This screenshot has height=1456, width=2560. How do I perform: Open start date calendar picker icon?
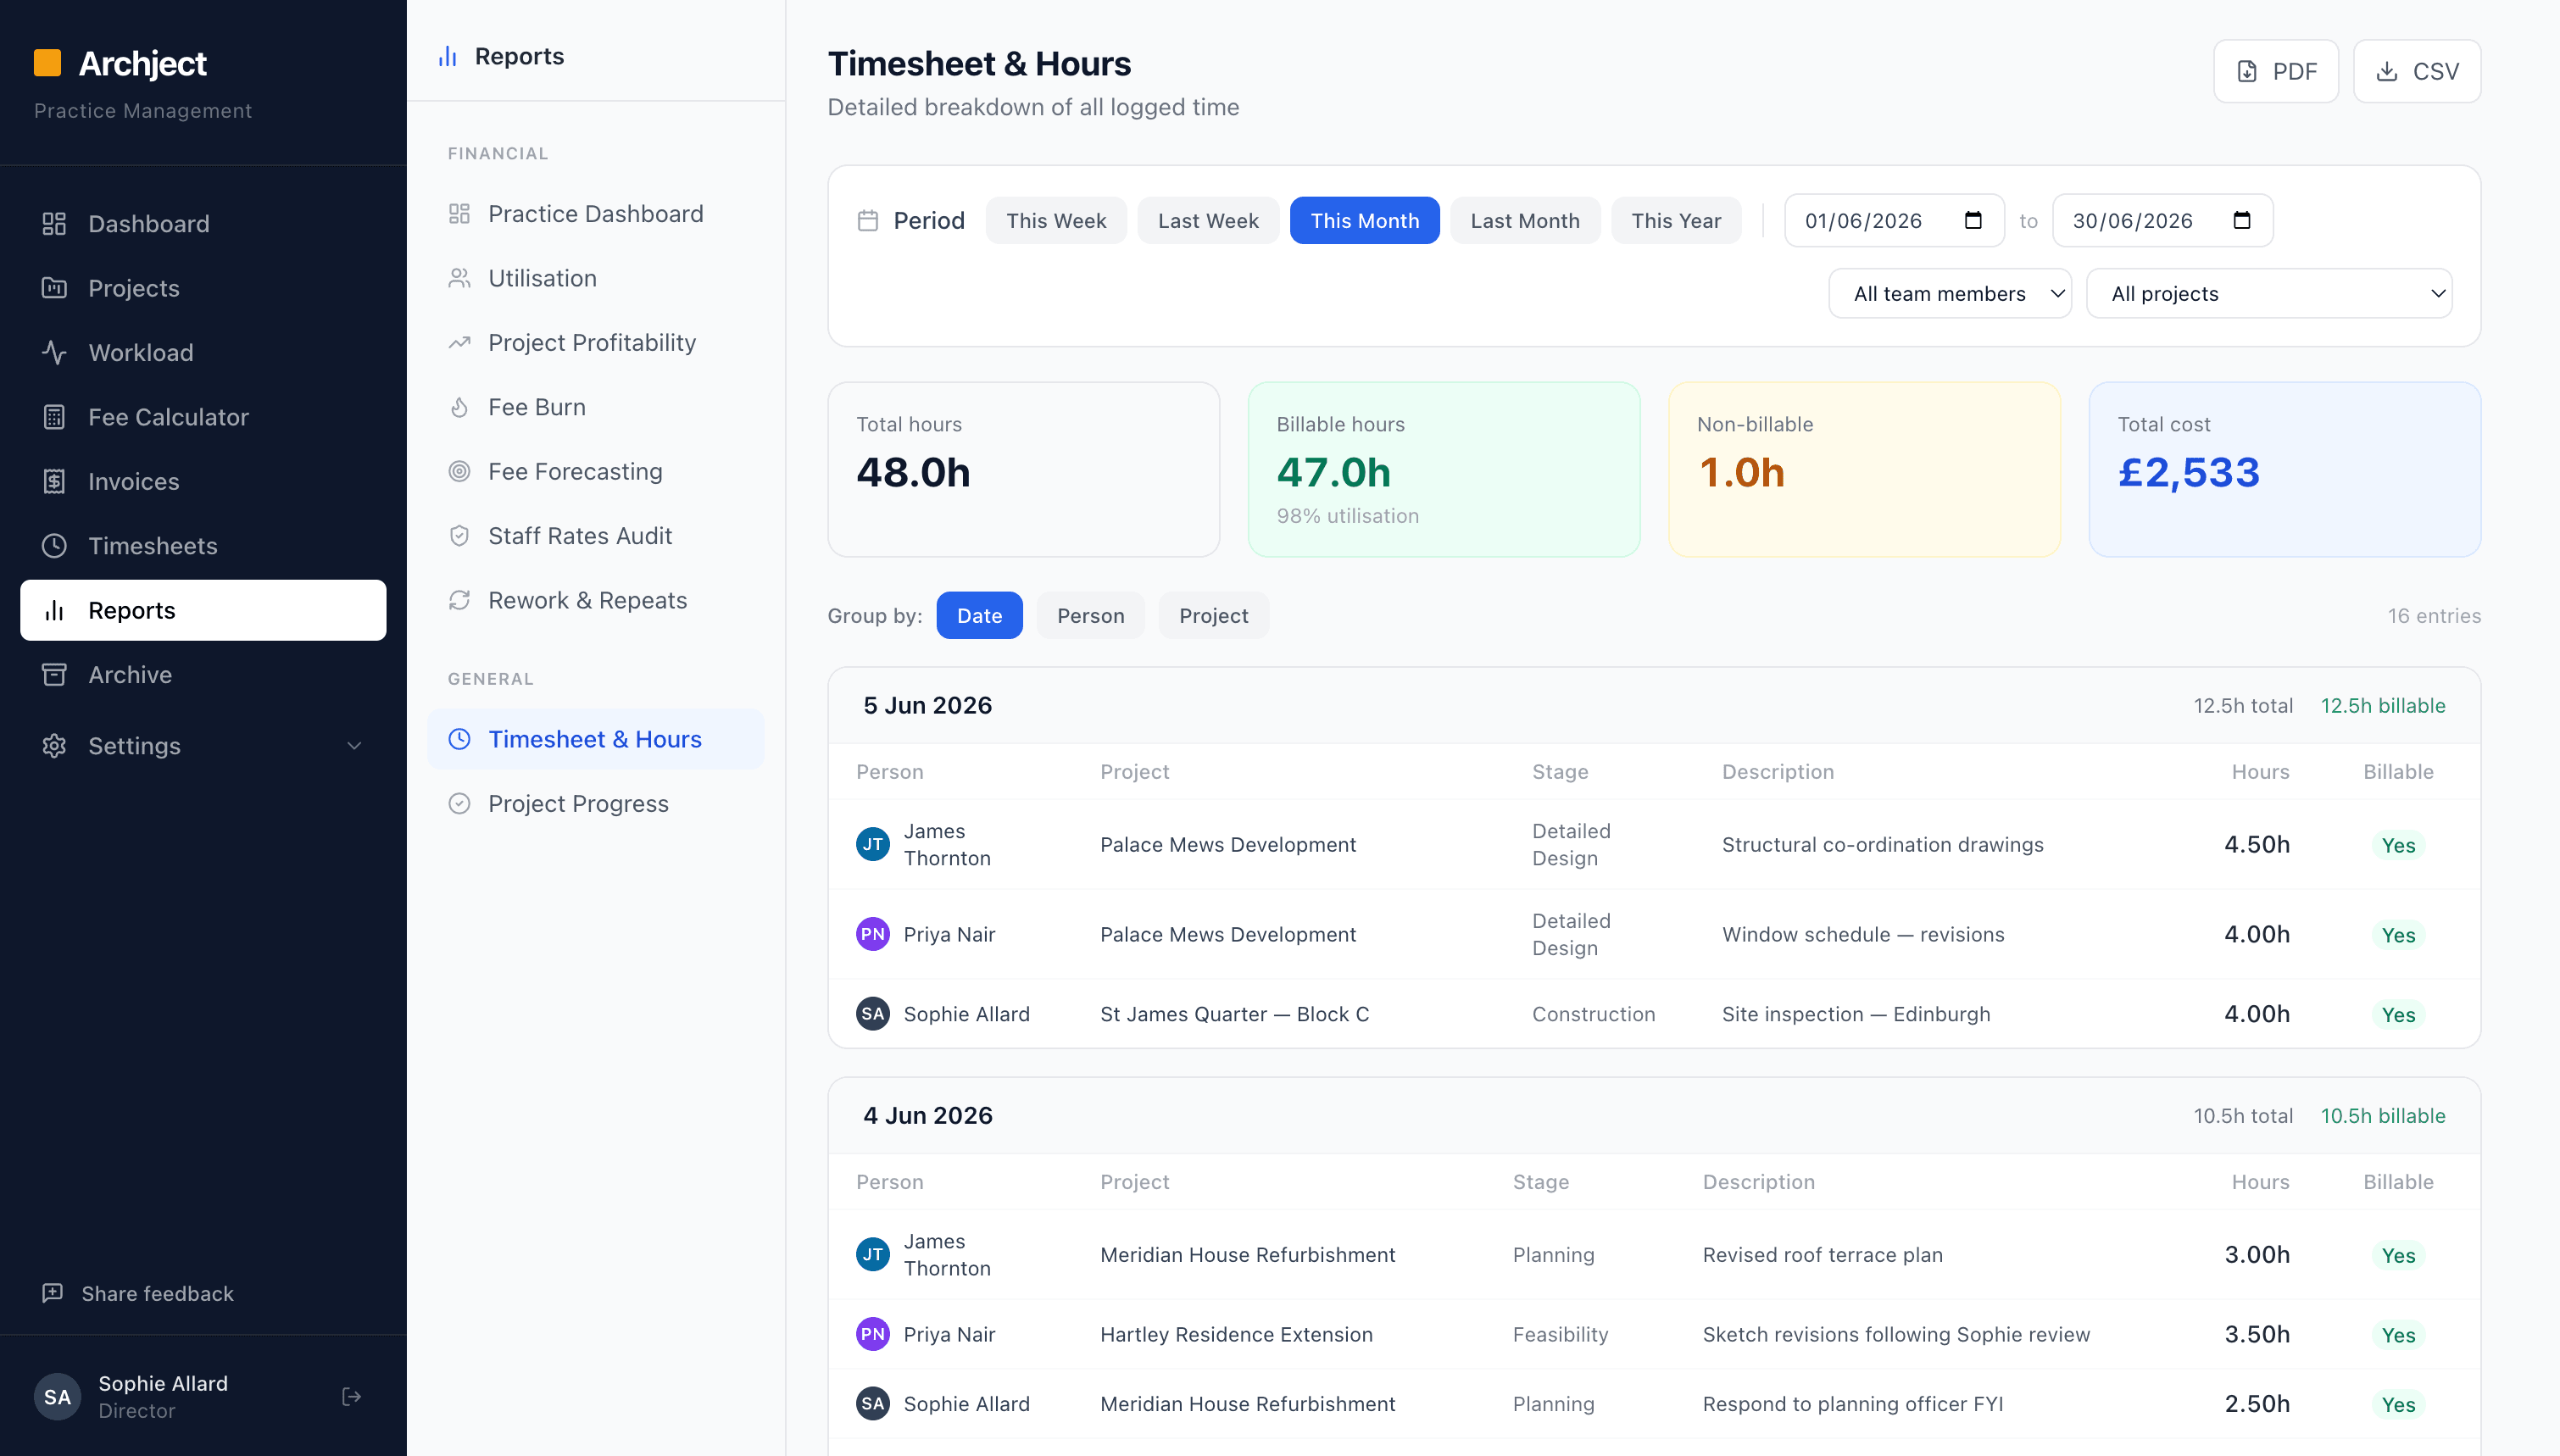1973,220
